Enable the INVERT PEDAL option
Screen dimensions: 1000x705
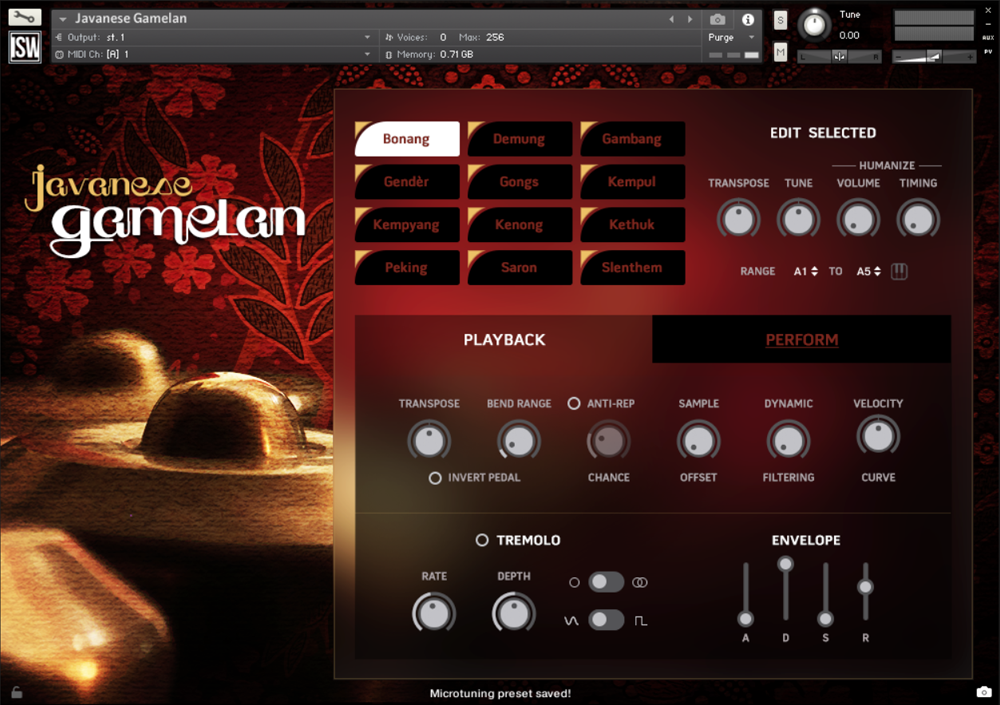(x=438, y=478)
